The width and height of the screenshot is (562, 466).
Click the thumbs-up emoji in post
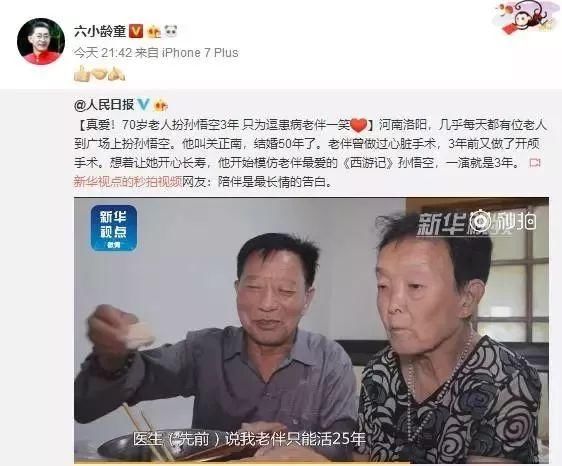coord(81,73)
